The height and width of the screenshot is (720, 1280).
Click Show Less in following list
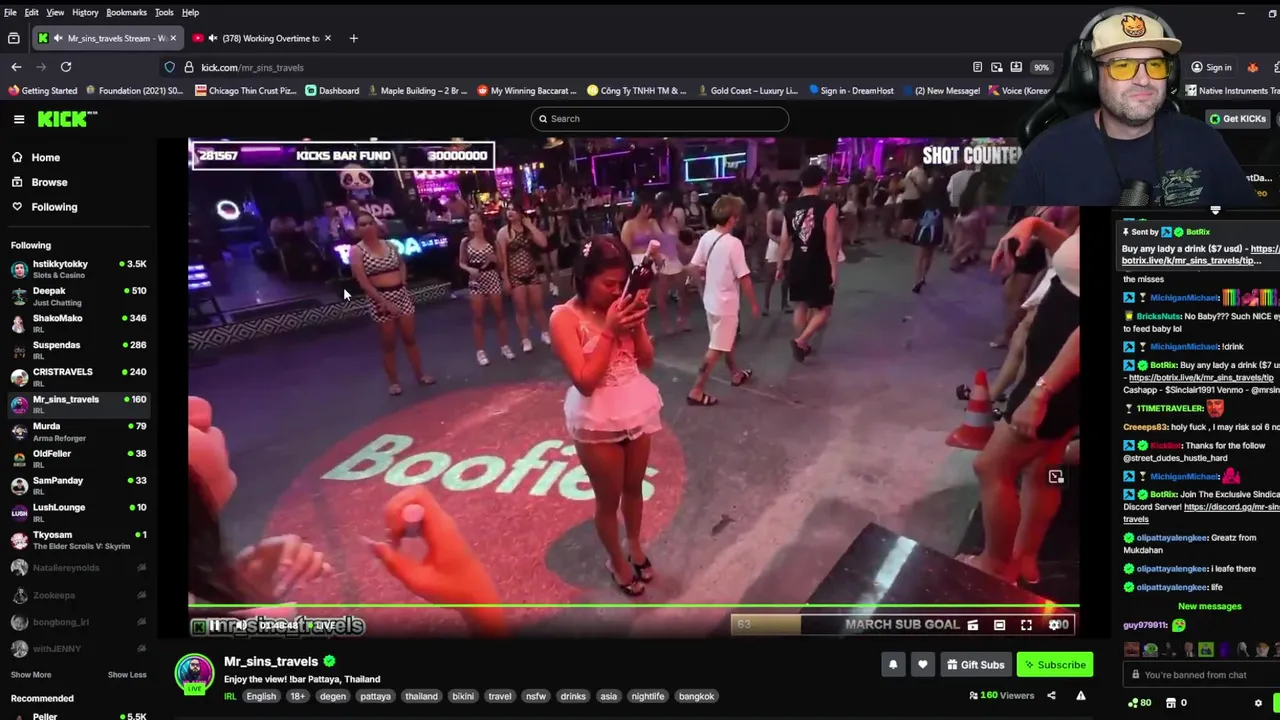[x=127, y=675]
